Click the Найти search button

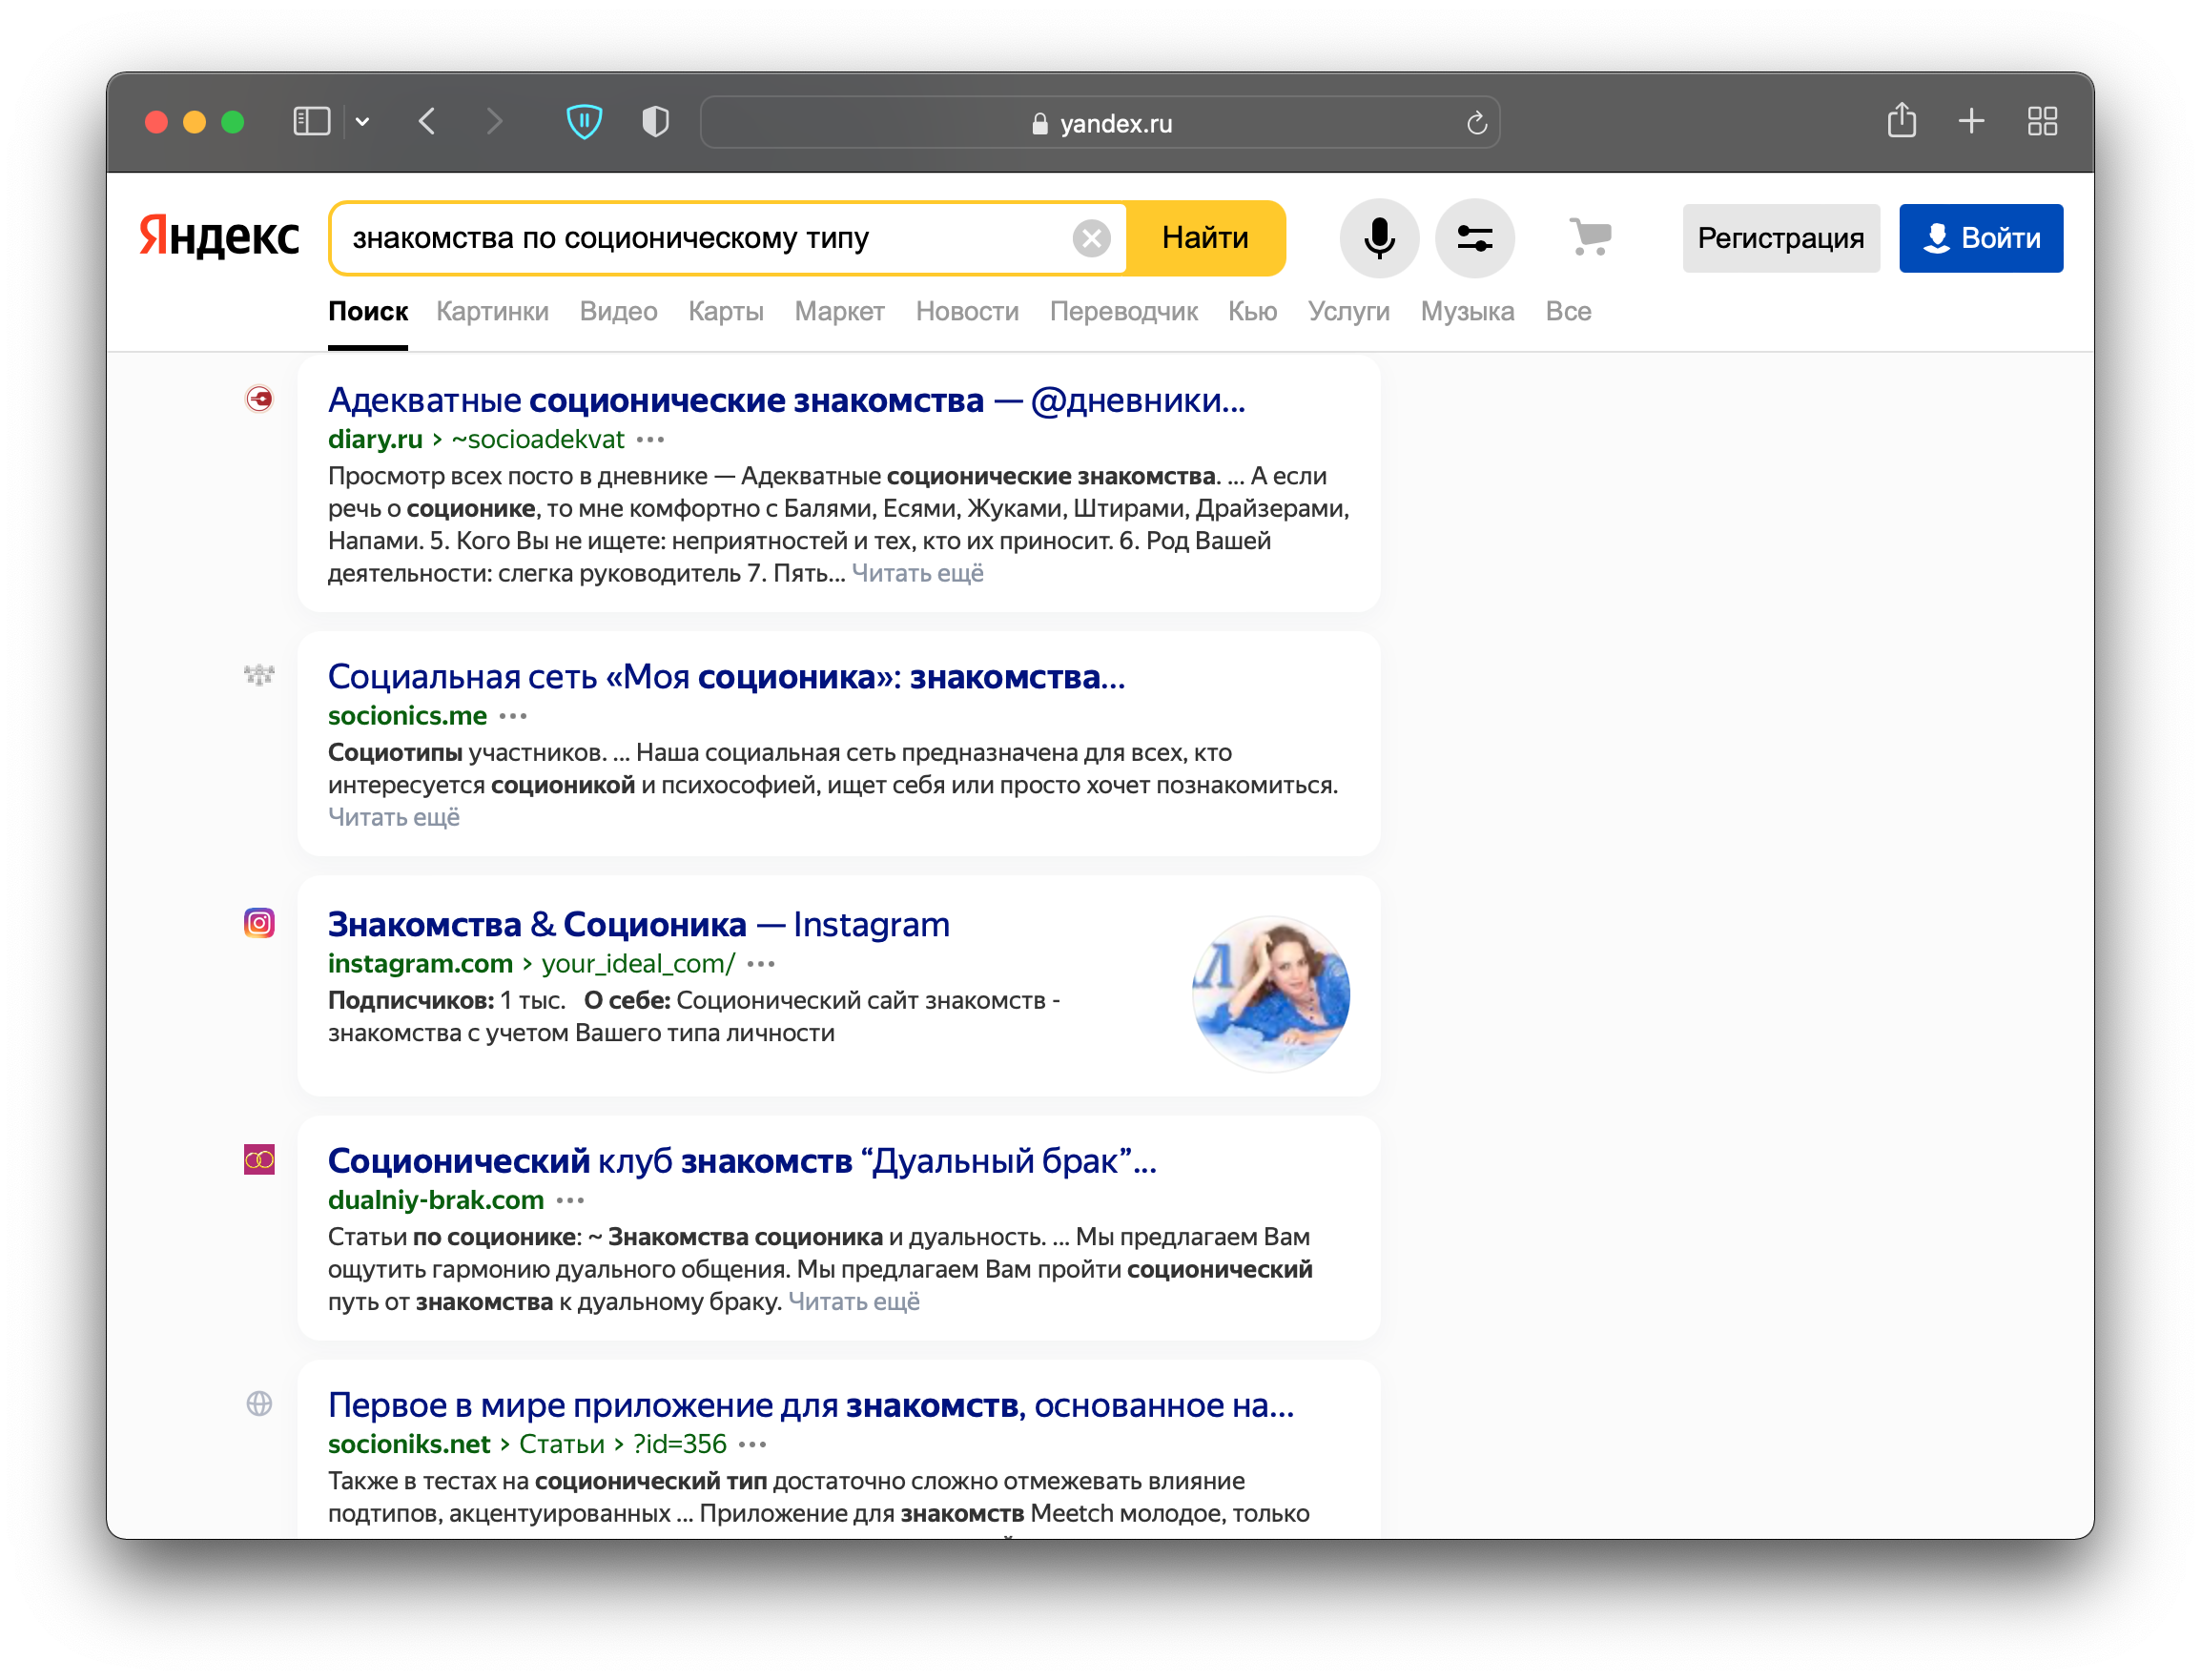(1205, 238)
